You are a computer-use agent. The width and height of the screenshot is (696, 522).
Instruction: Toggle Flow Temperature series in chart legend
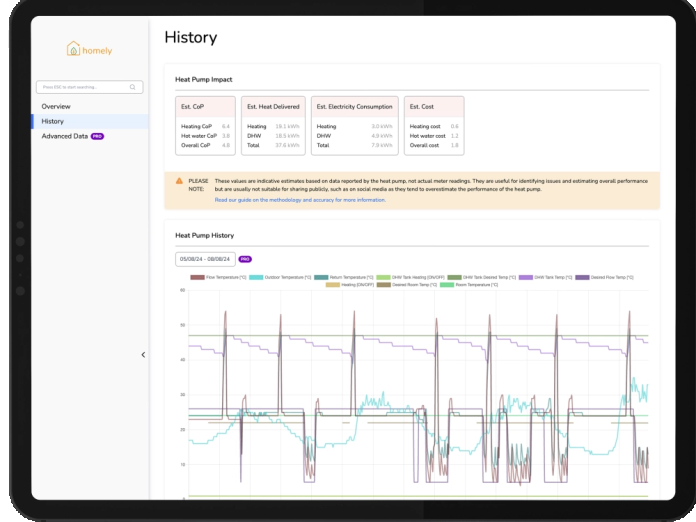pyautogui.click(x=212, y=277)
